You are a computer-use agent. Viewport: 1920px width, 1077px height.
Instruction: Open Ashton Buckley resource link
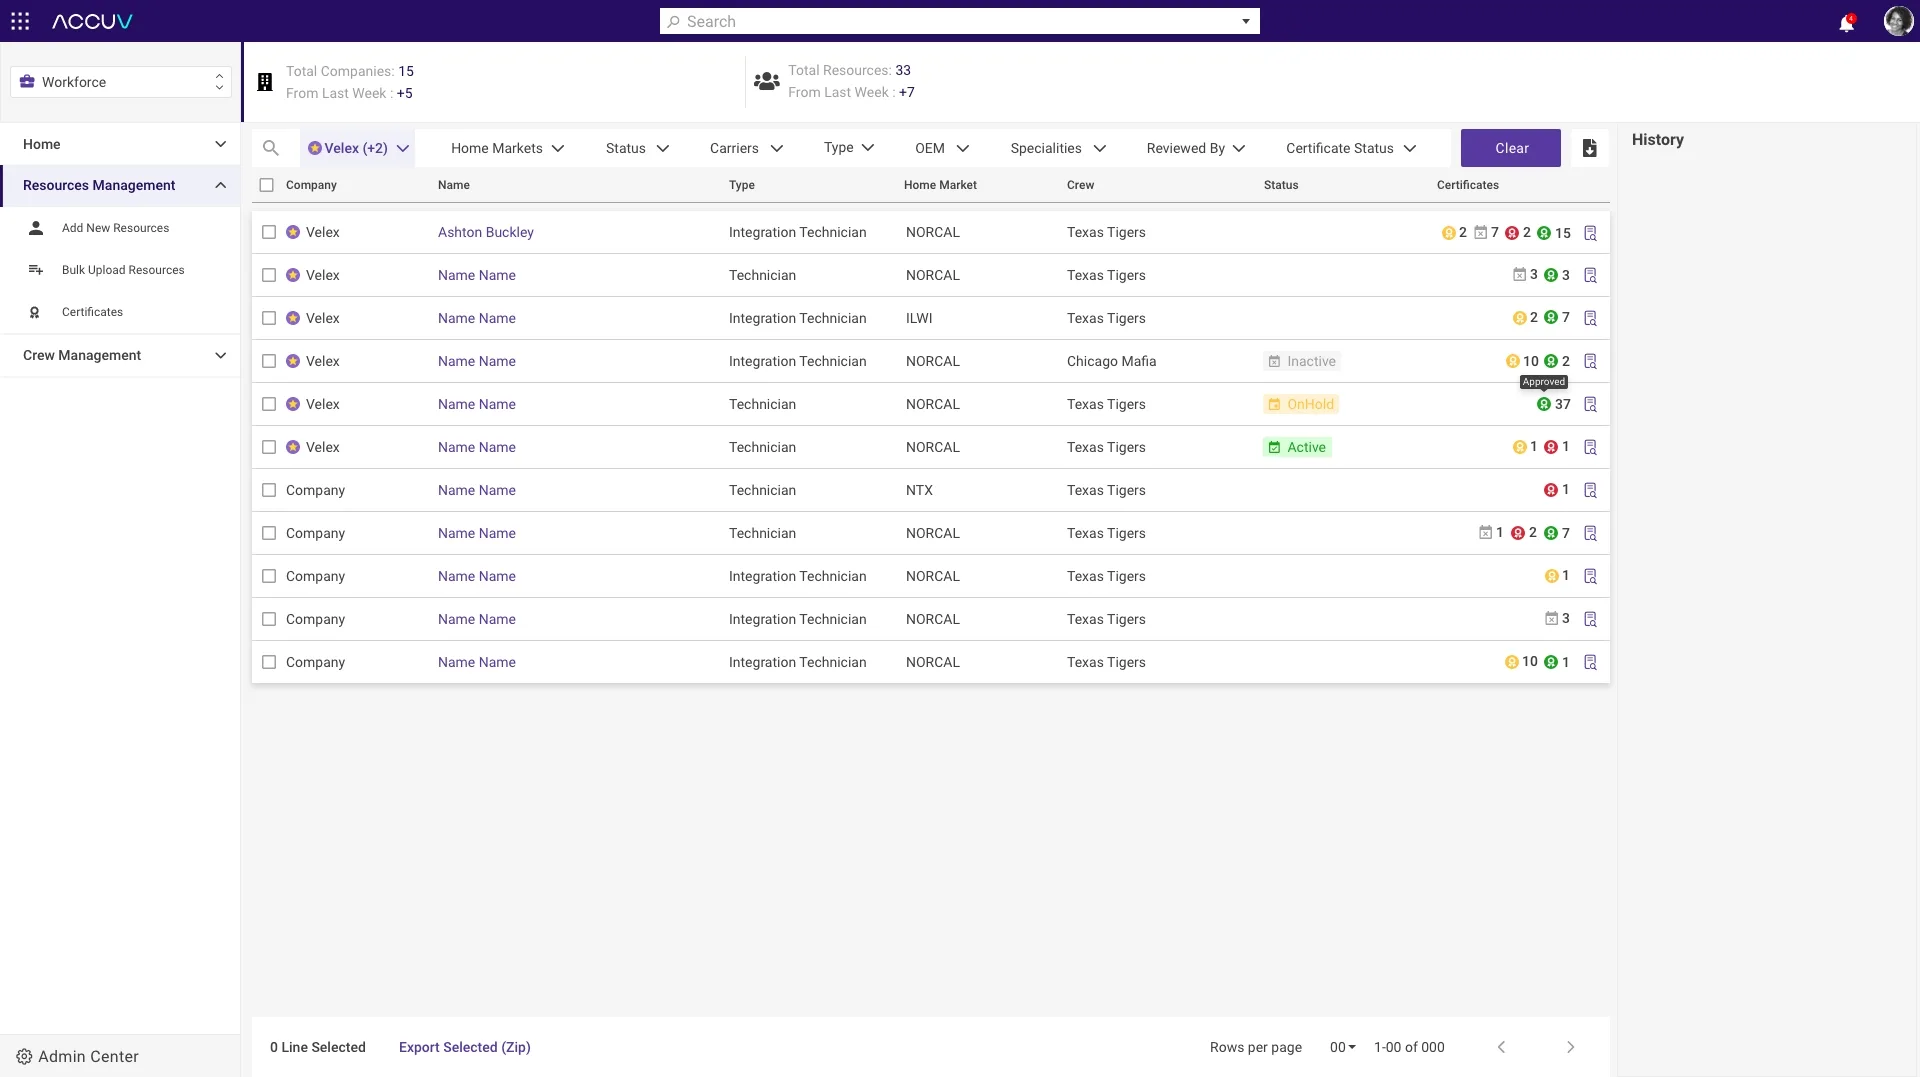pyautogui.click(x=486, y=232)
